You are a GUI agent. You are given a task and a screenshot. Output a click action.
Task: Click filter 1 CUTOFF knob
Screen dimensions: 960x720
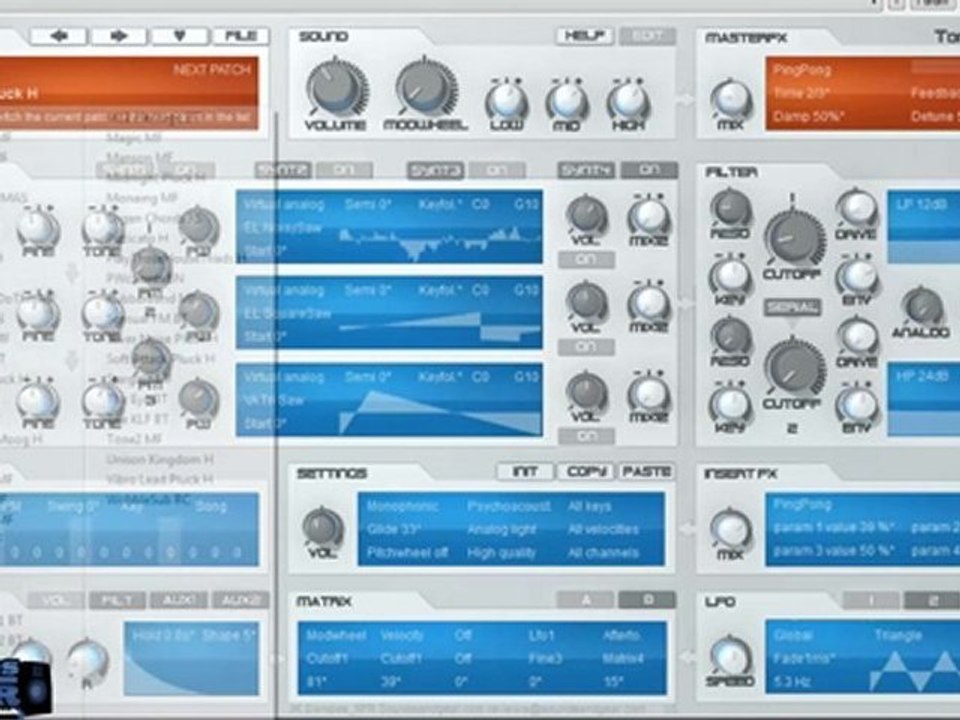[x=793, y=238]
